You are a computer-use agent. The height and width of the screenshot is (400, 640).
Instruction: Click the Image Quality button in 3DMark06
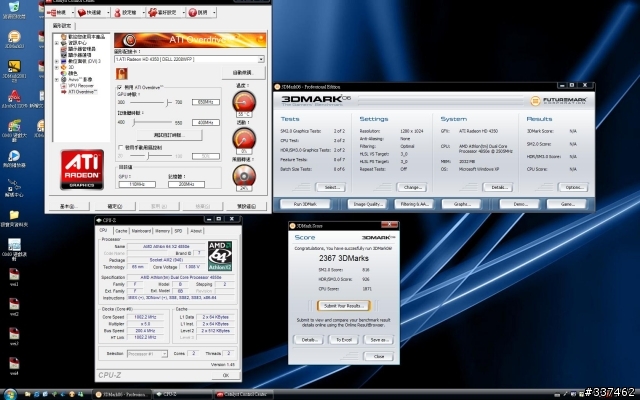(368, 204)
